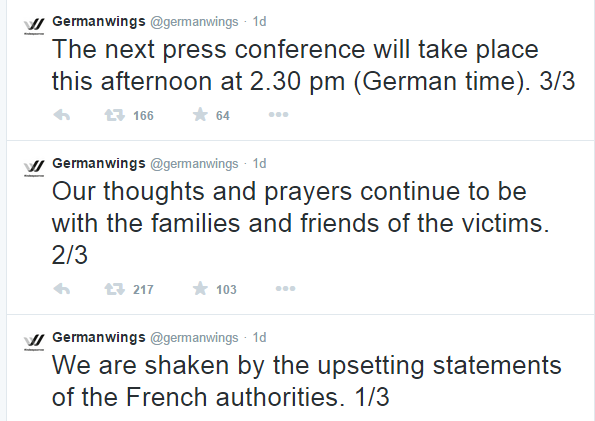Open @germanwings handle on second tweet
Viewport: 595px width, 421px height.
(x=194, y=164)
